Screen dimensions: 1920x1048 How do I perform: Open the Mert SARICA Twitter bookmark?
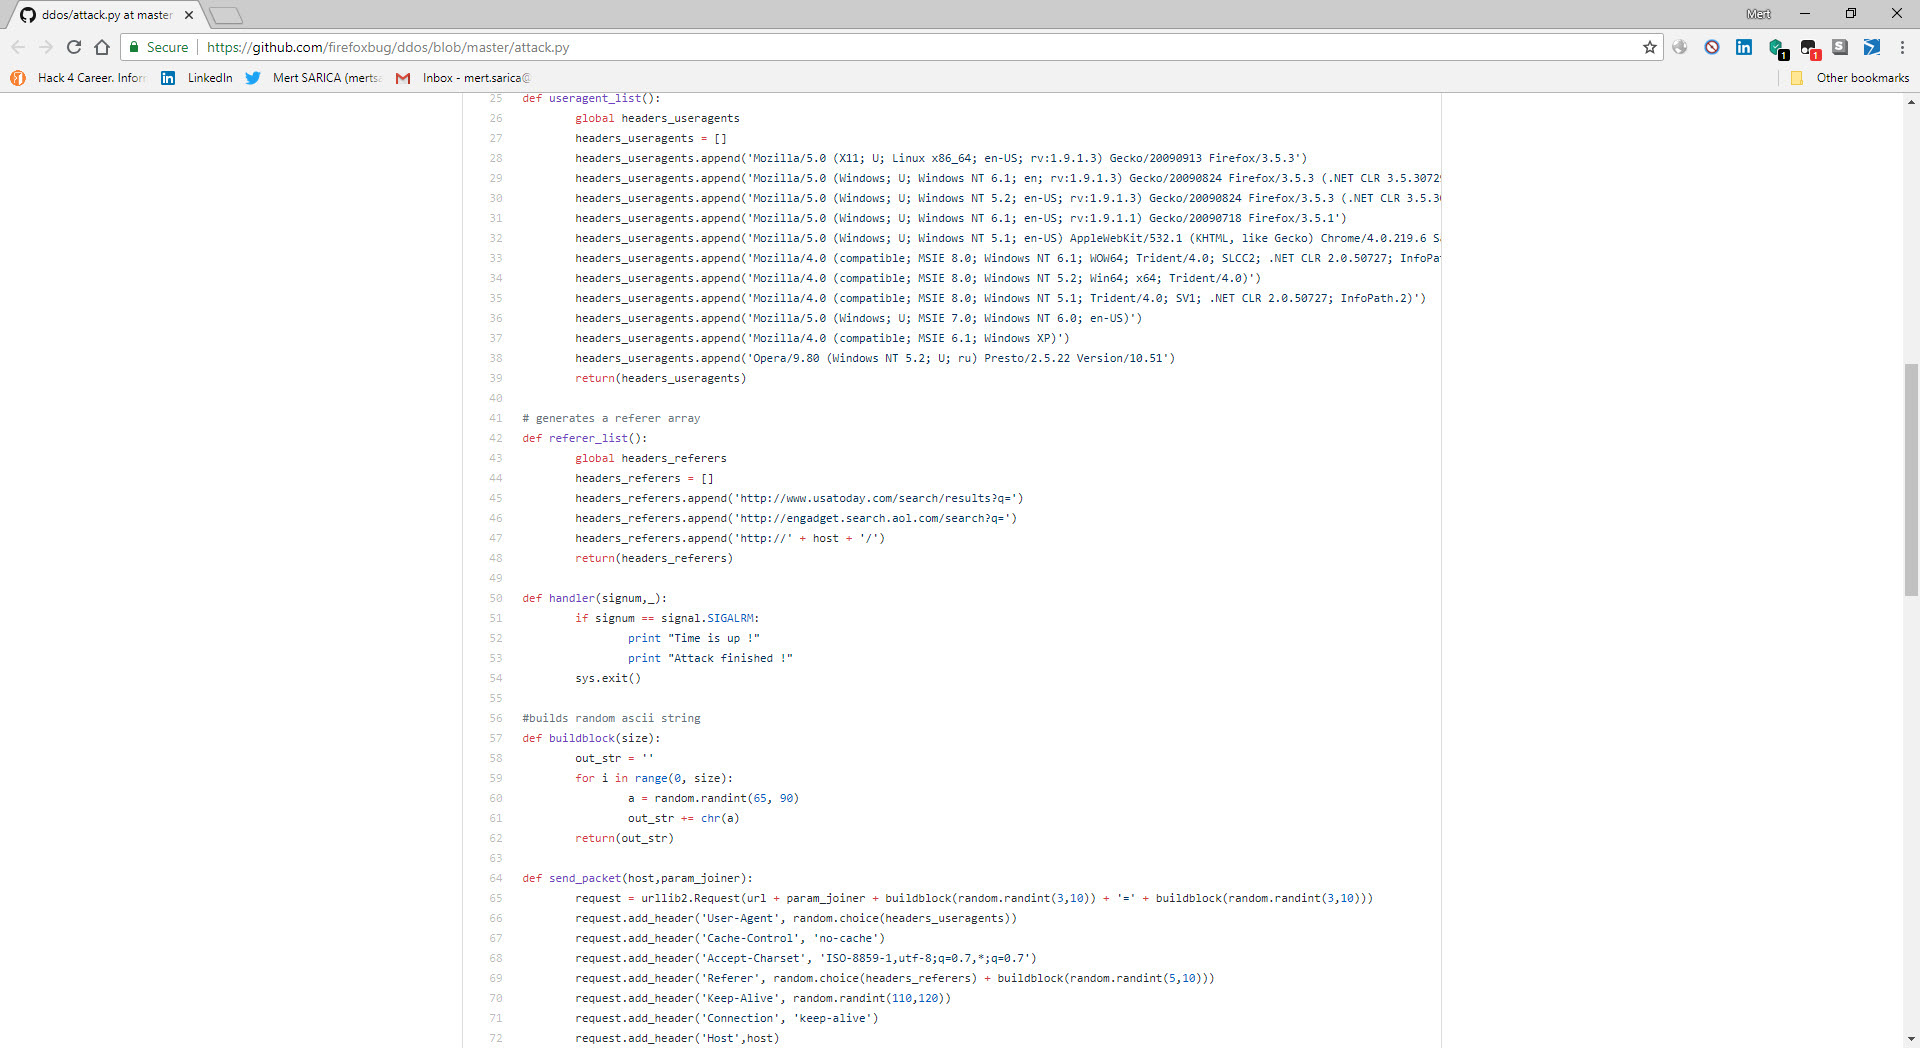click(x=313, y=78)
